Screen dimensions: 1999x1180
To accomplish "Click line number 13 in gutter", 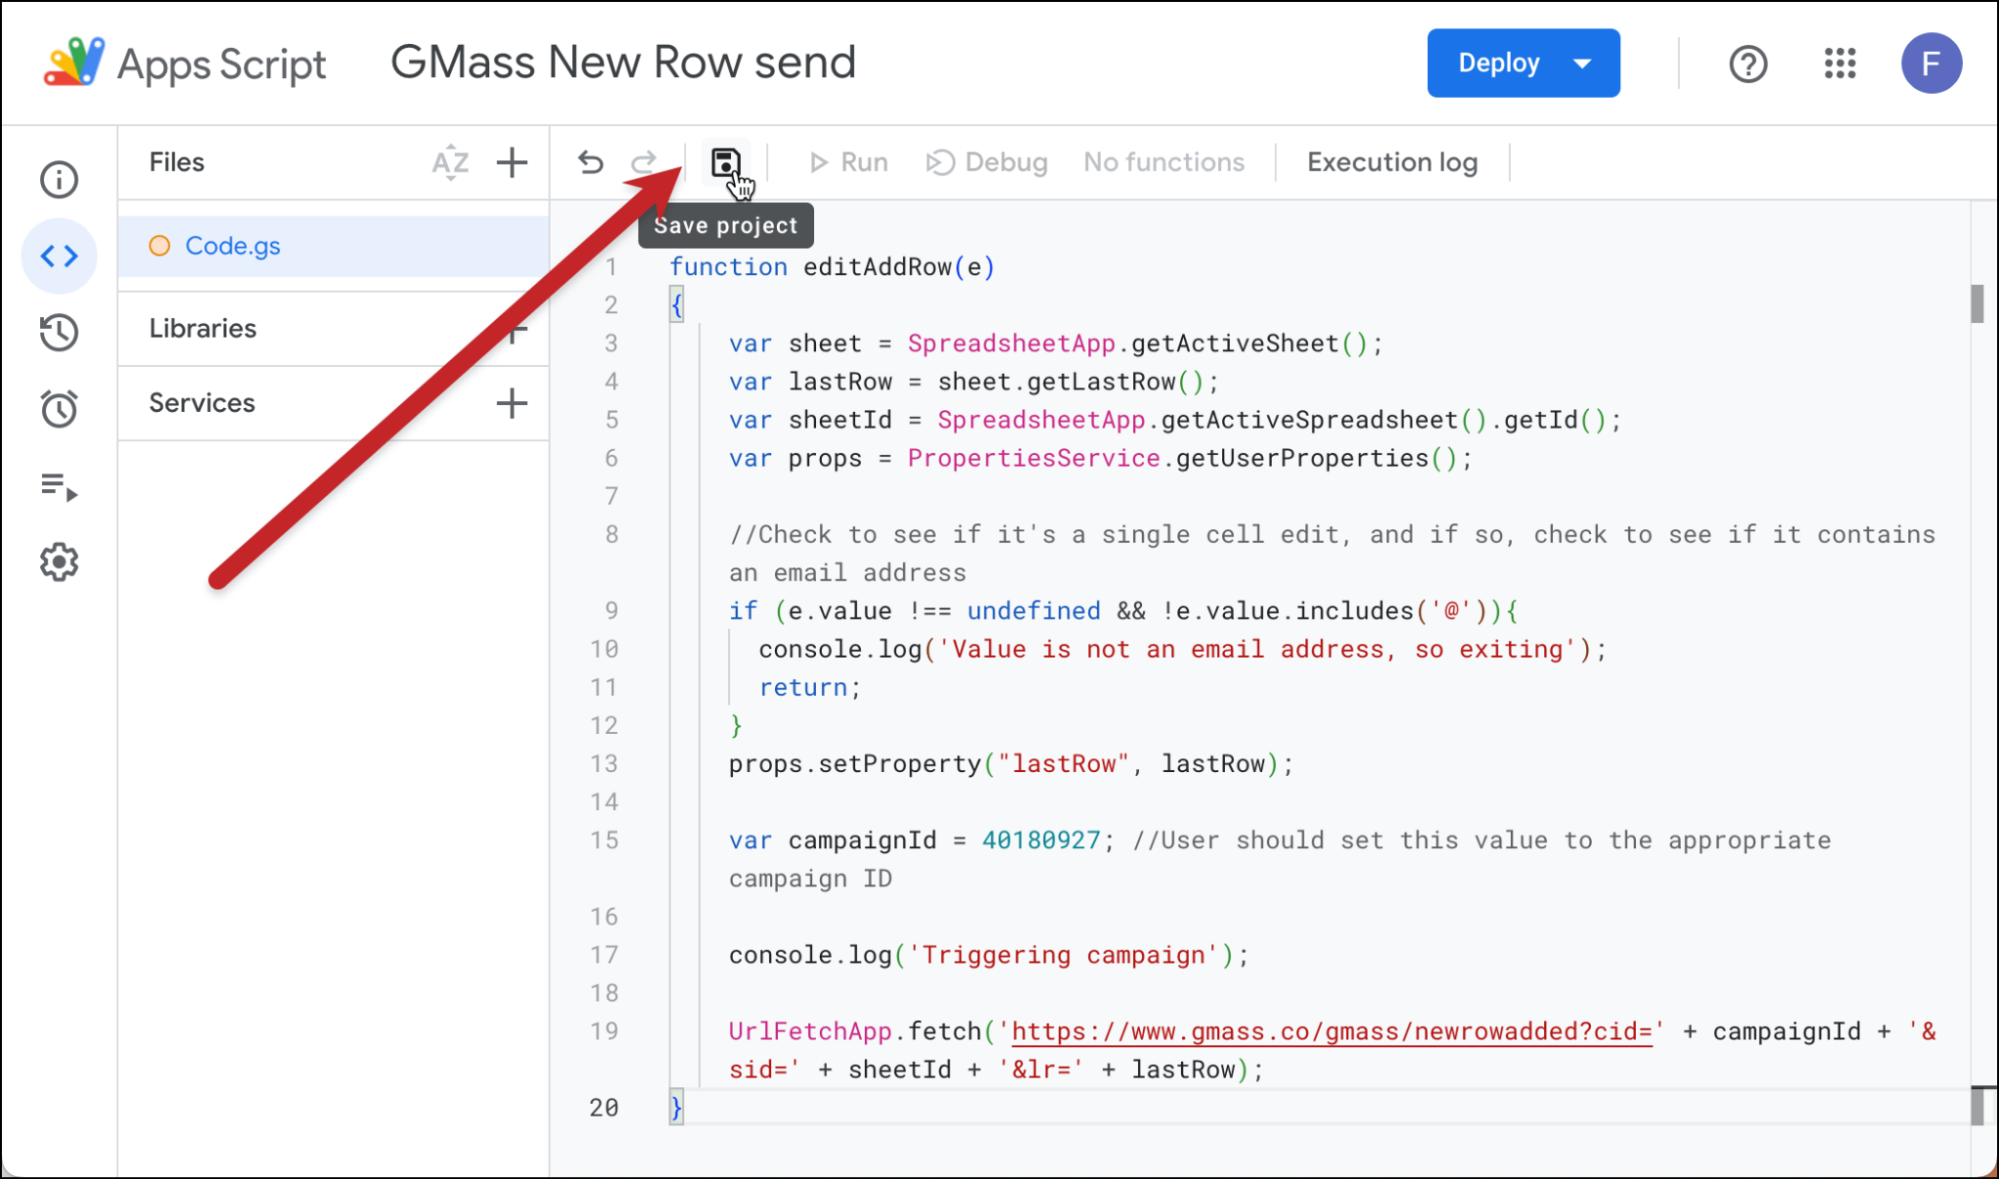I will (x=604, y=764).
